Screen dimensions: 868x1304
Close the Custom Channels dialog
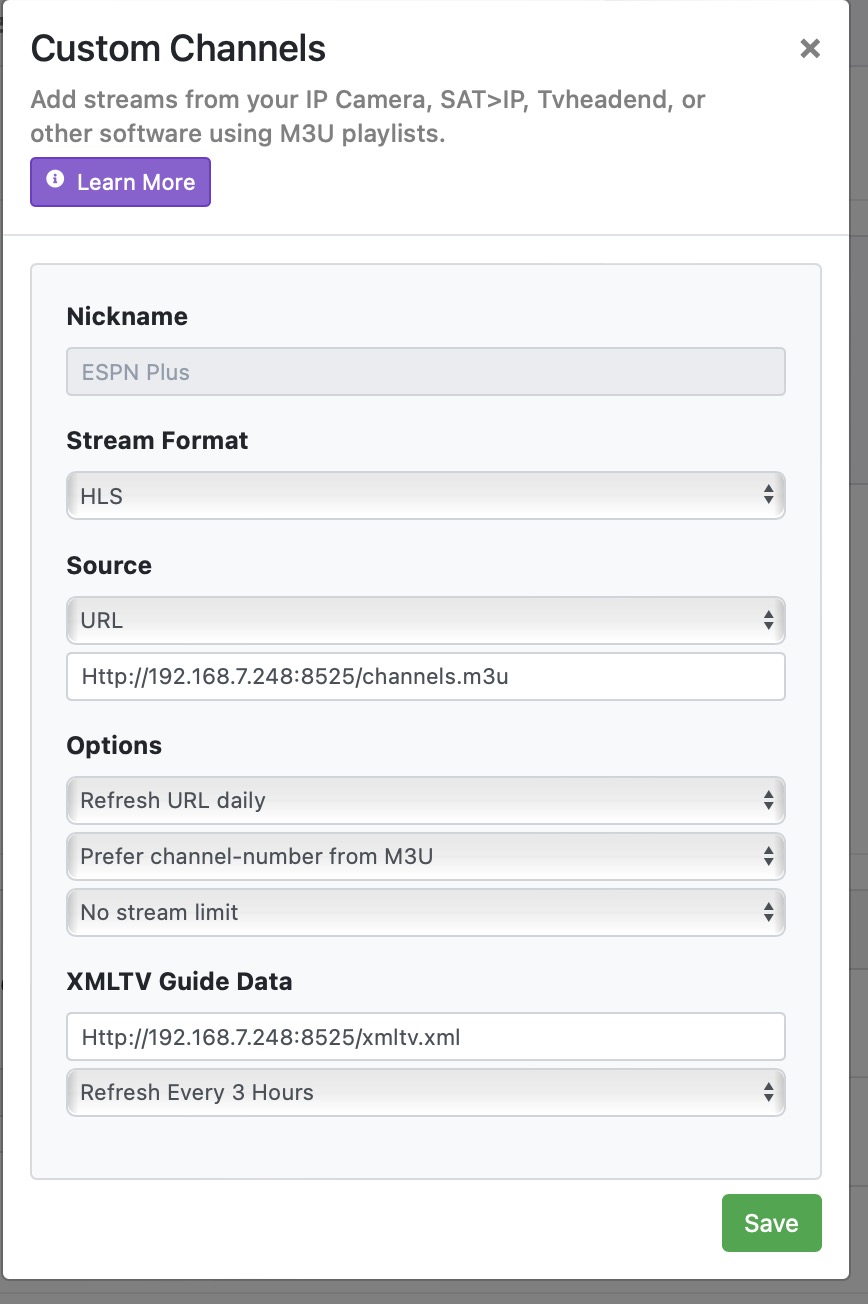(810, 48)
